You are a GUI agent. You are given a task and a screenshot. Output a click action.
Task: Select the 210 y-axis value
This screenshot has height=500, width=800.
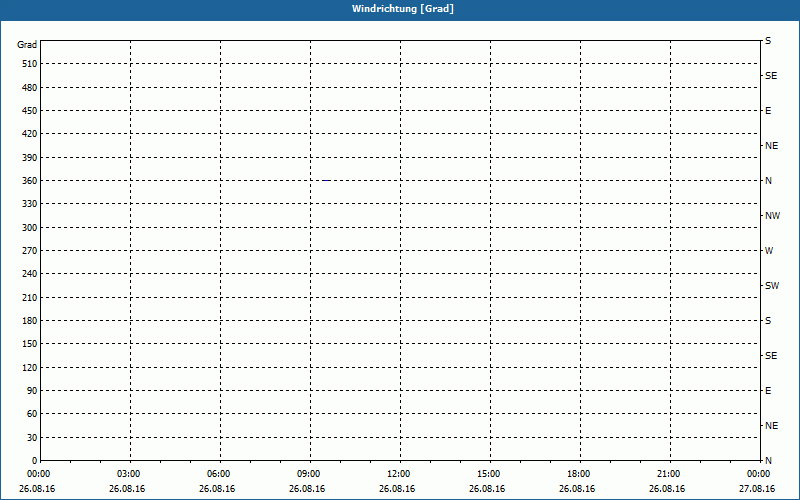tap(30, 298)
